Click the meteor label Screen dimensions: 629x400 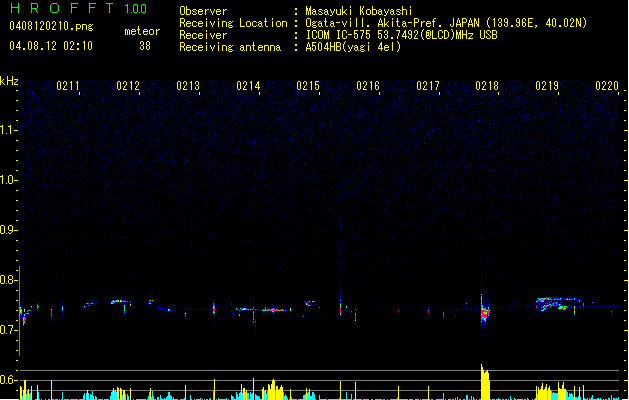[142, 31]
